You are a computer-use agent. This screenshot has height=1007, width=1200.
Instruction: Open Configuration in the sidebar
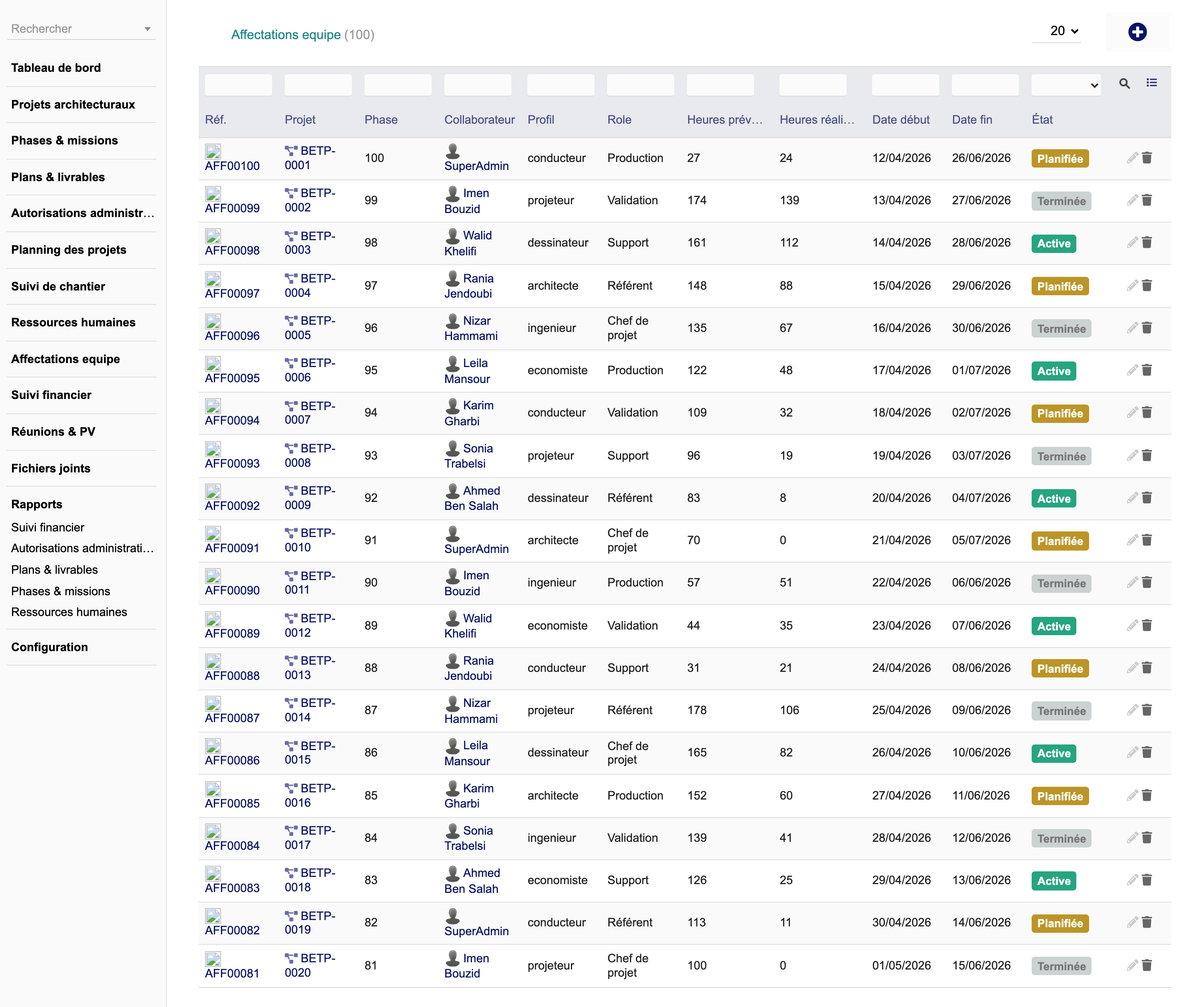49,647
